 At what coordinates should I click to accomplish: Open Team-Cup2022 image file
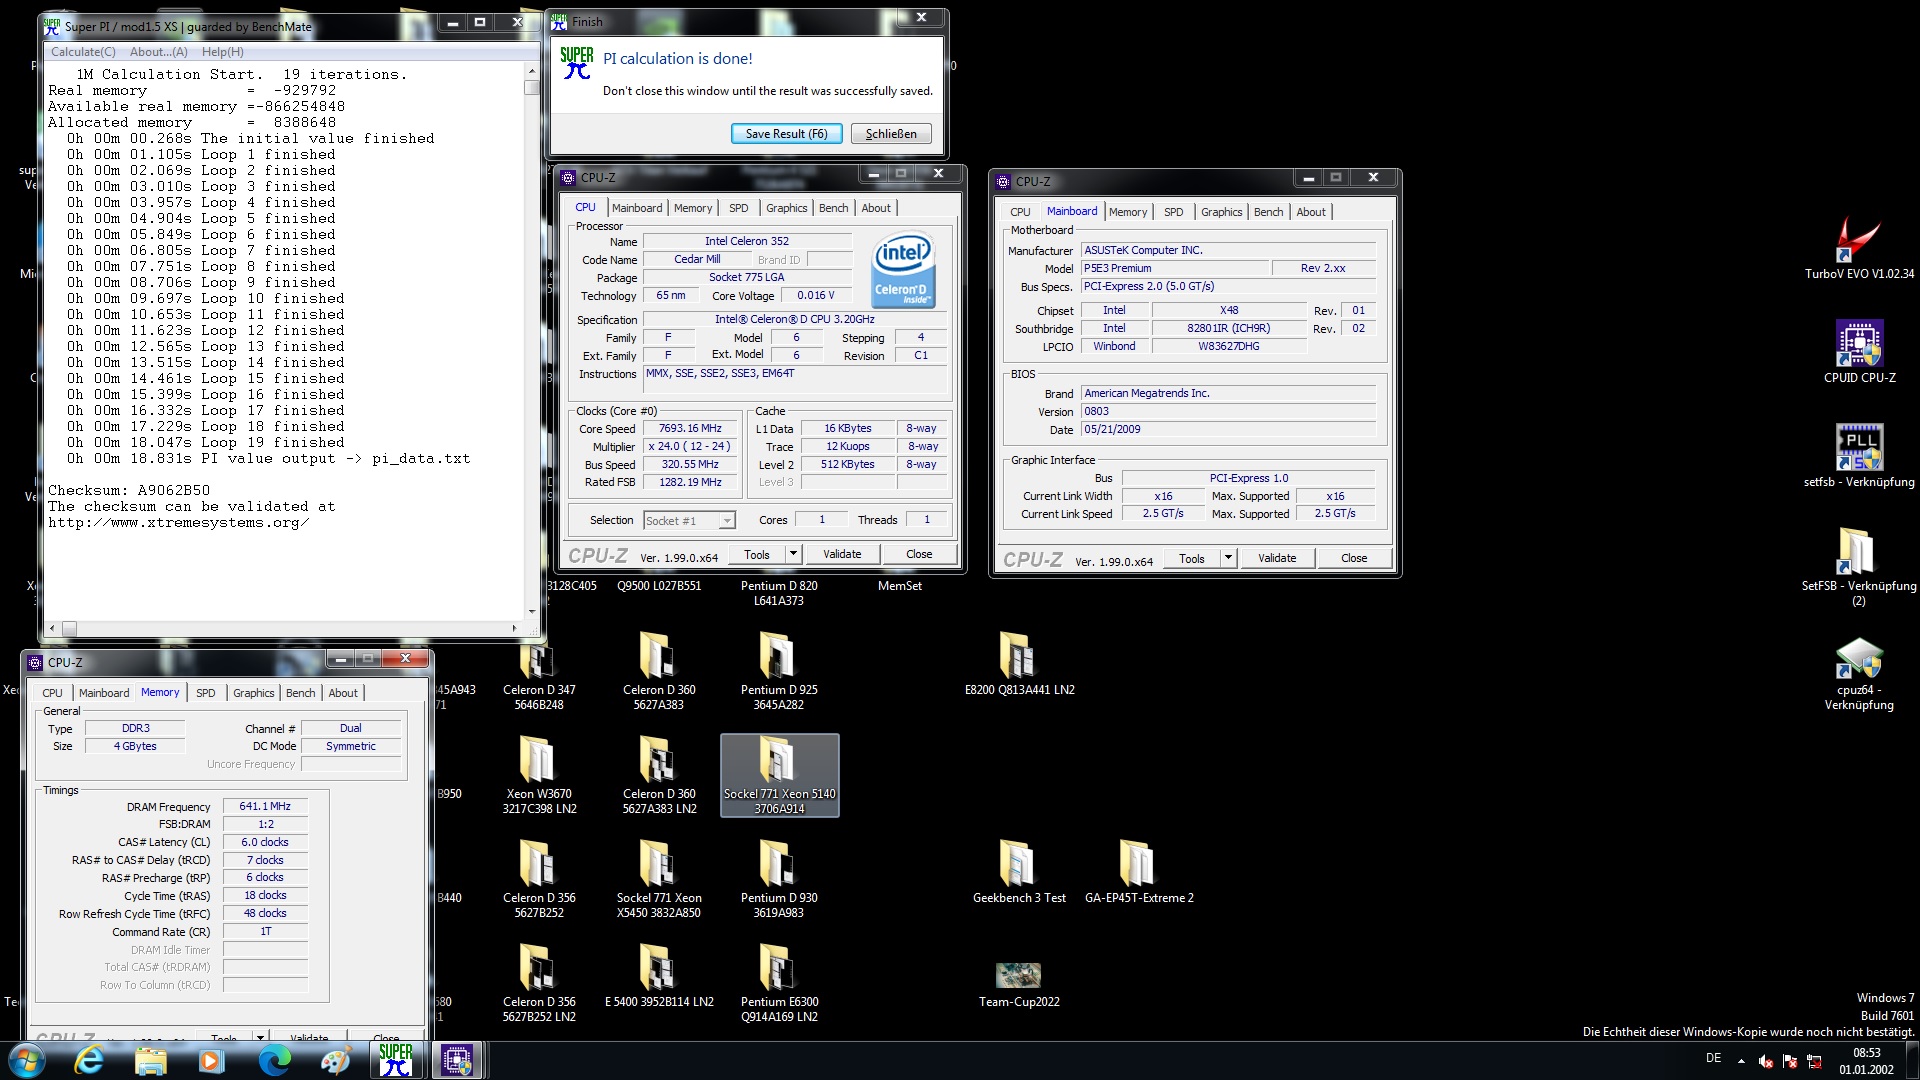(x=1019, y=984)
